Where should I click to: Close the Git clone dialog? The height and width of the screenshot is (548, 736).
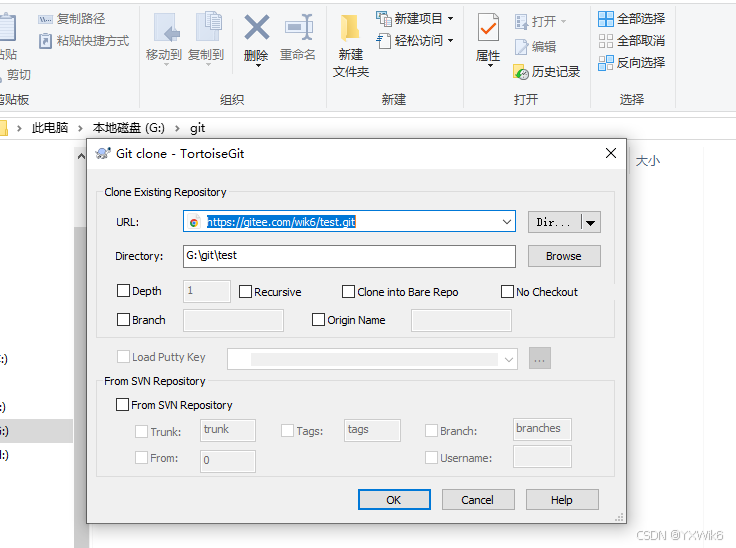pos(611,153)
